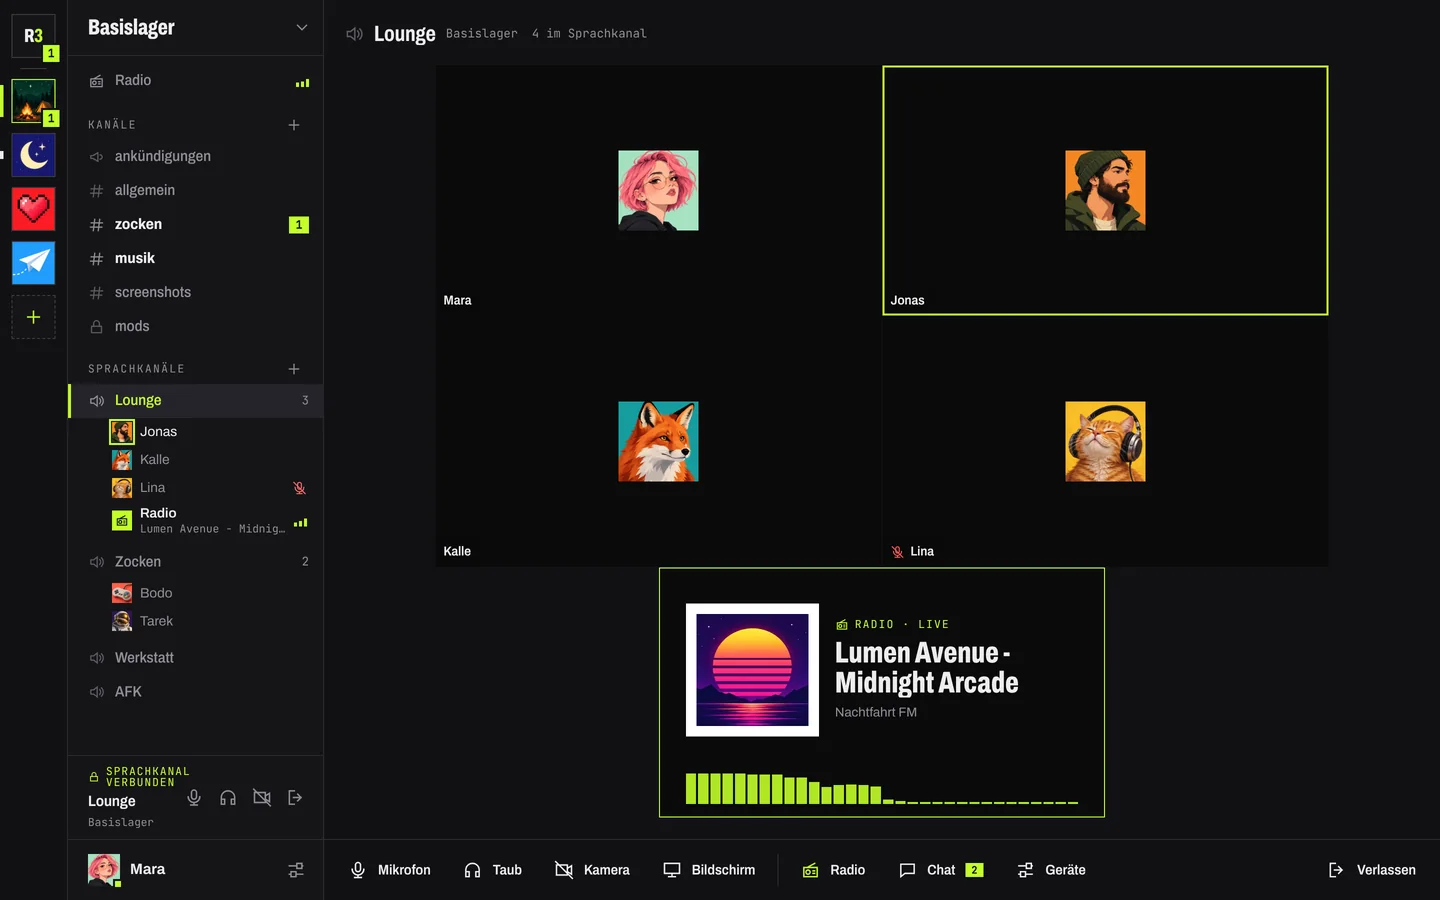
Task: Disconnect from voice in the connection panel
Action: click(x=295, y=797)
